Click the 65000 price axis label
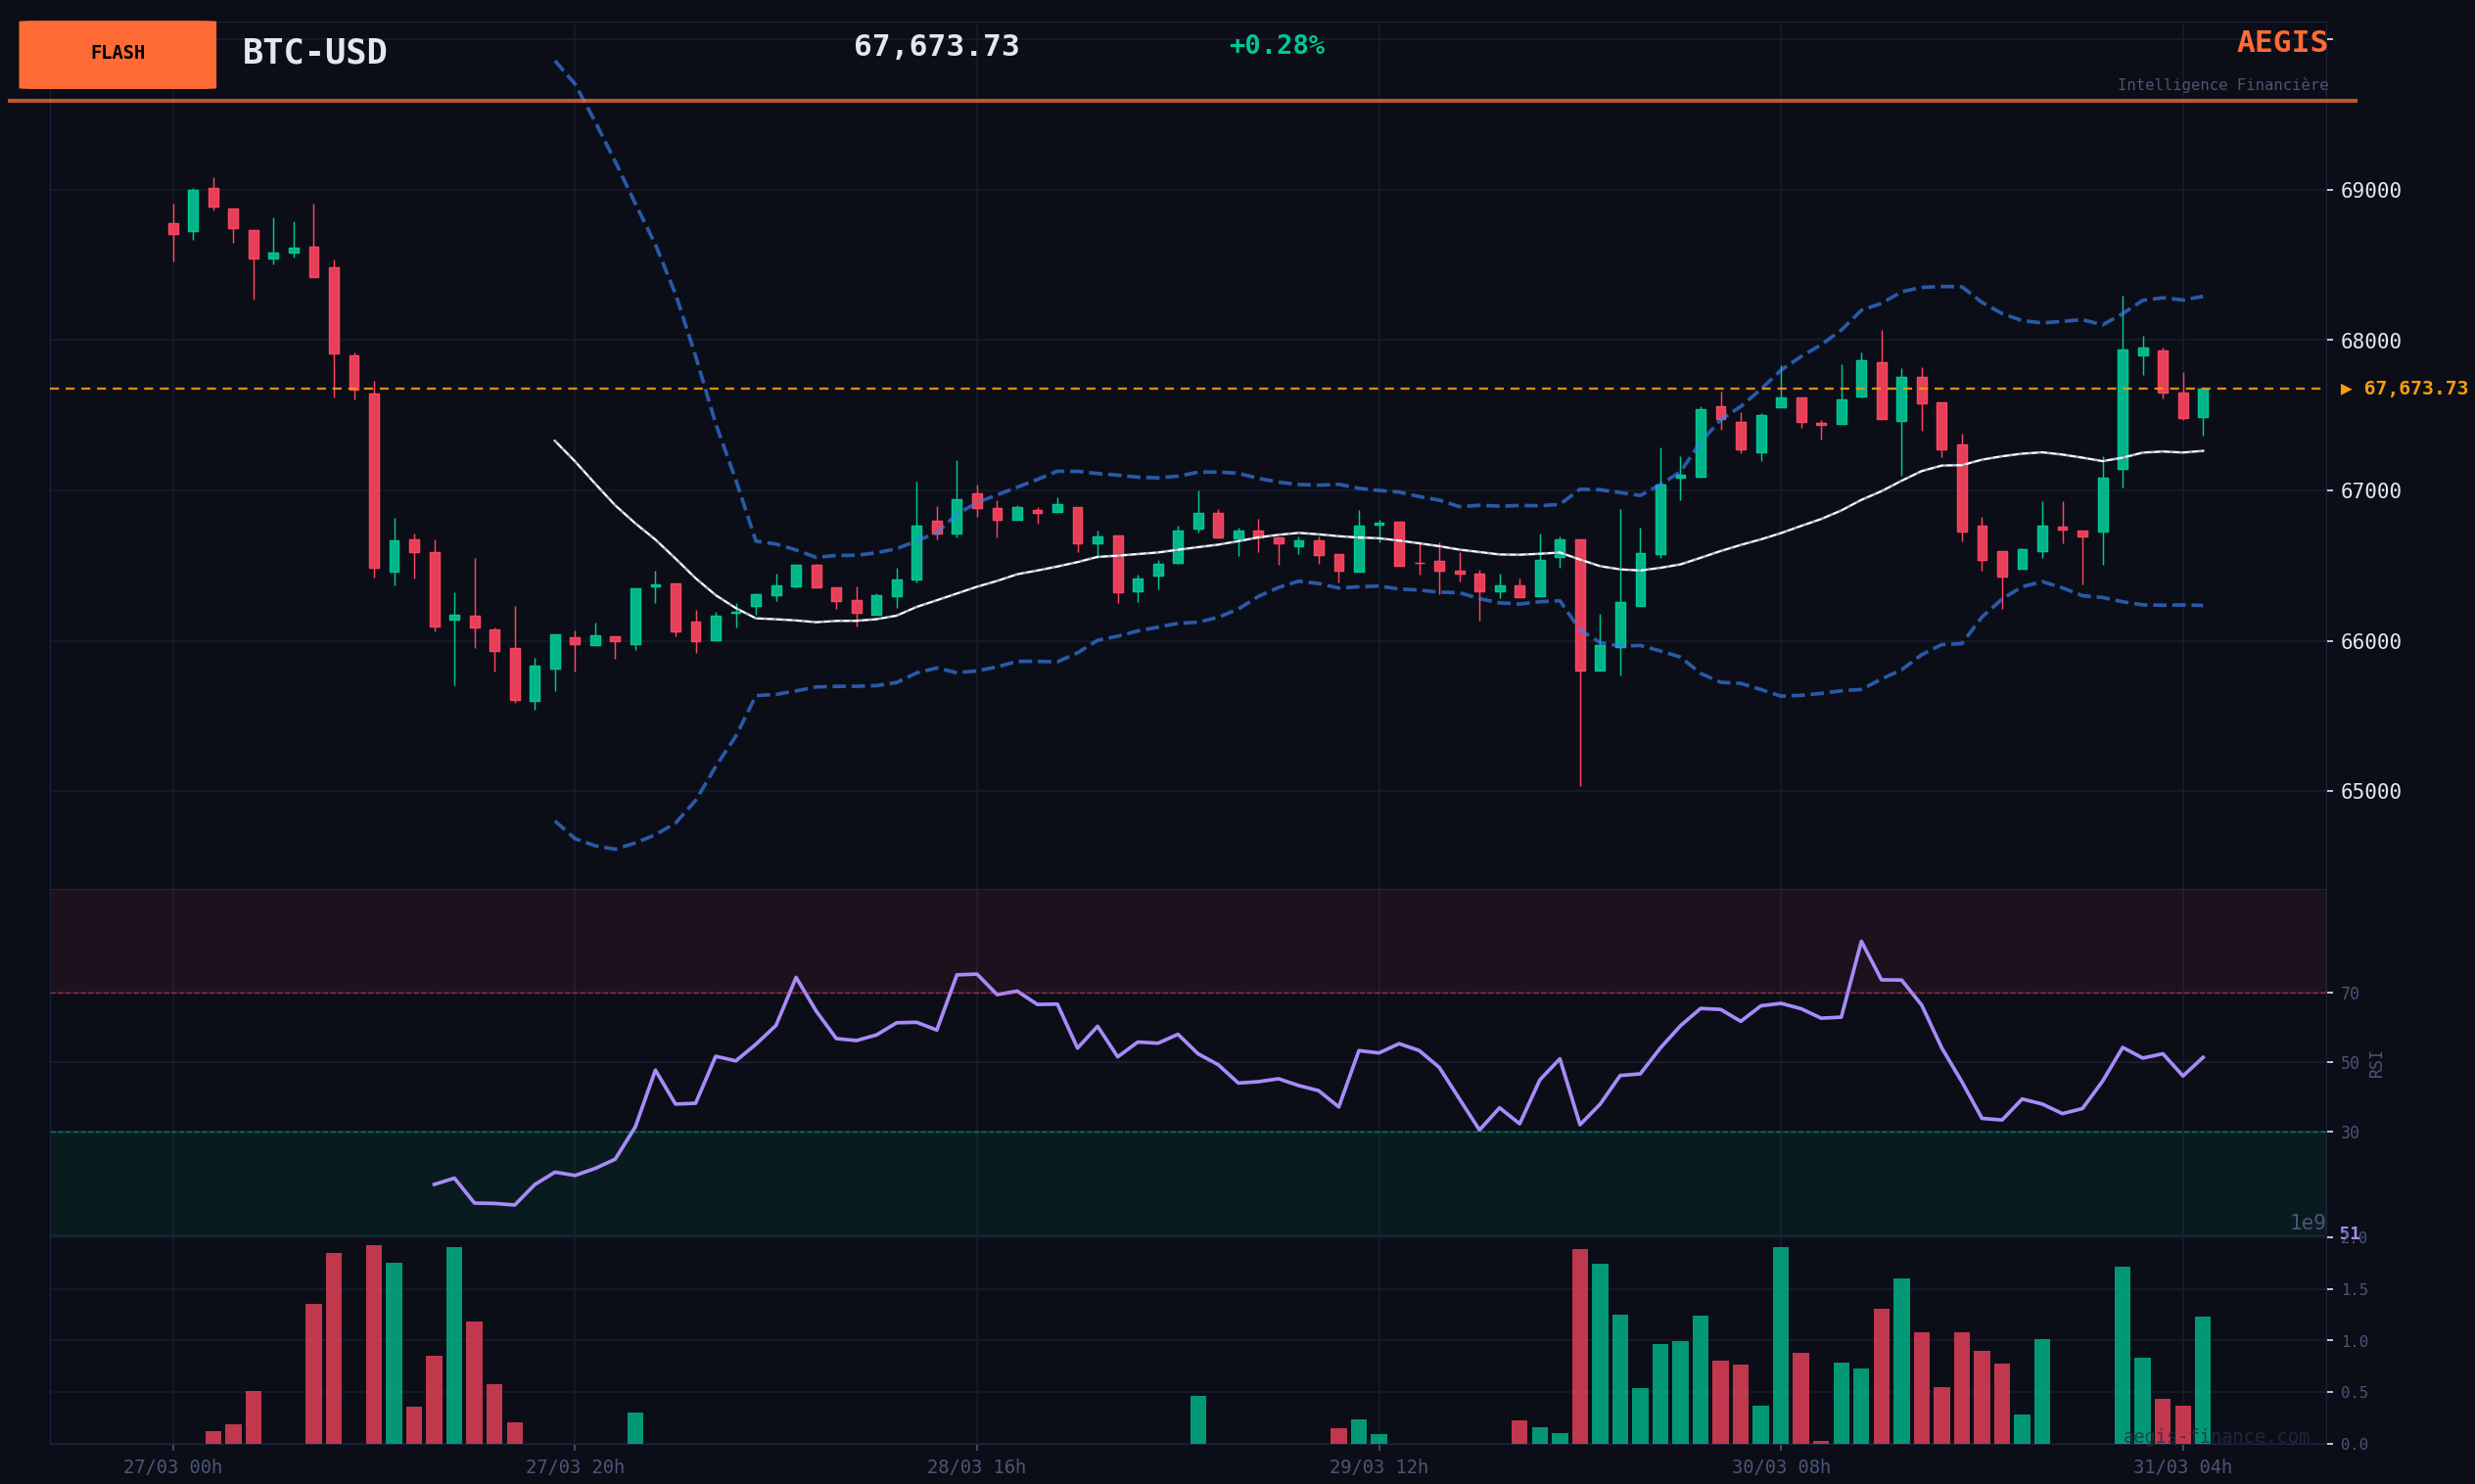This screenshot has width=2475, height=1484. click(2370, 792)
